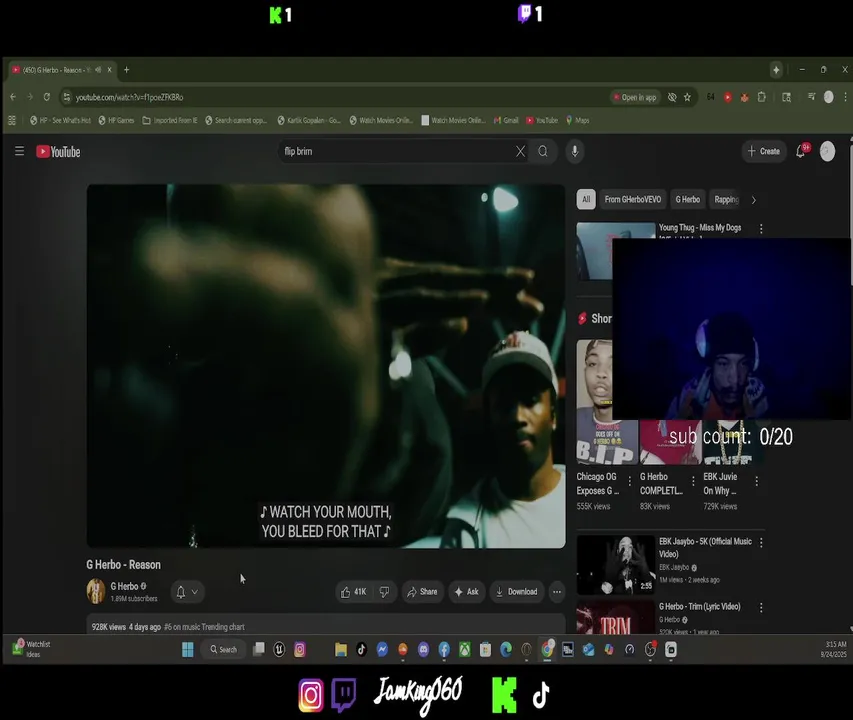Run search with the magnifier icon
853x720 pixels.
pyautogui.click(x=543, y=151)
